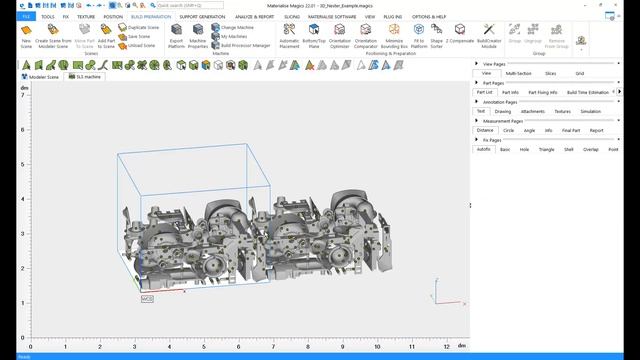
Task: Open the dropdown below the last ribbon icon
Action: click(x=581, y=50)
